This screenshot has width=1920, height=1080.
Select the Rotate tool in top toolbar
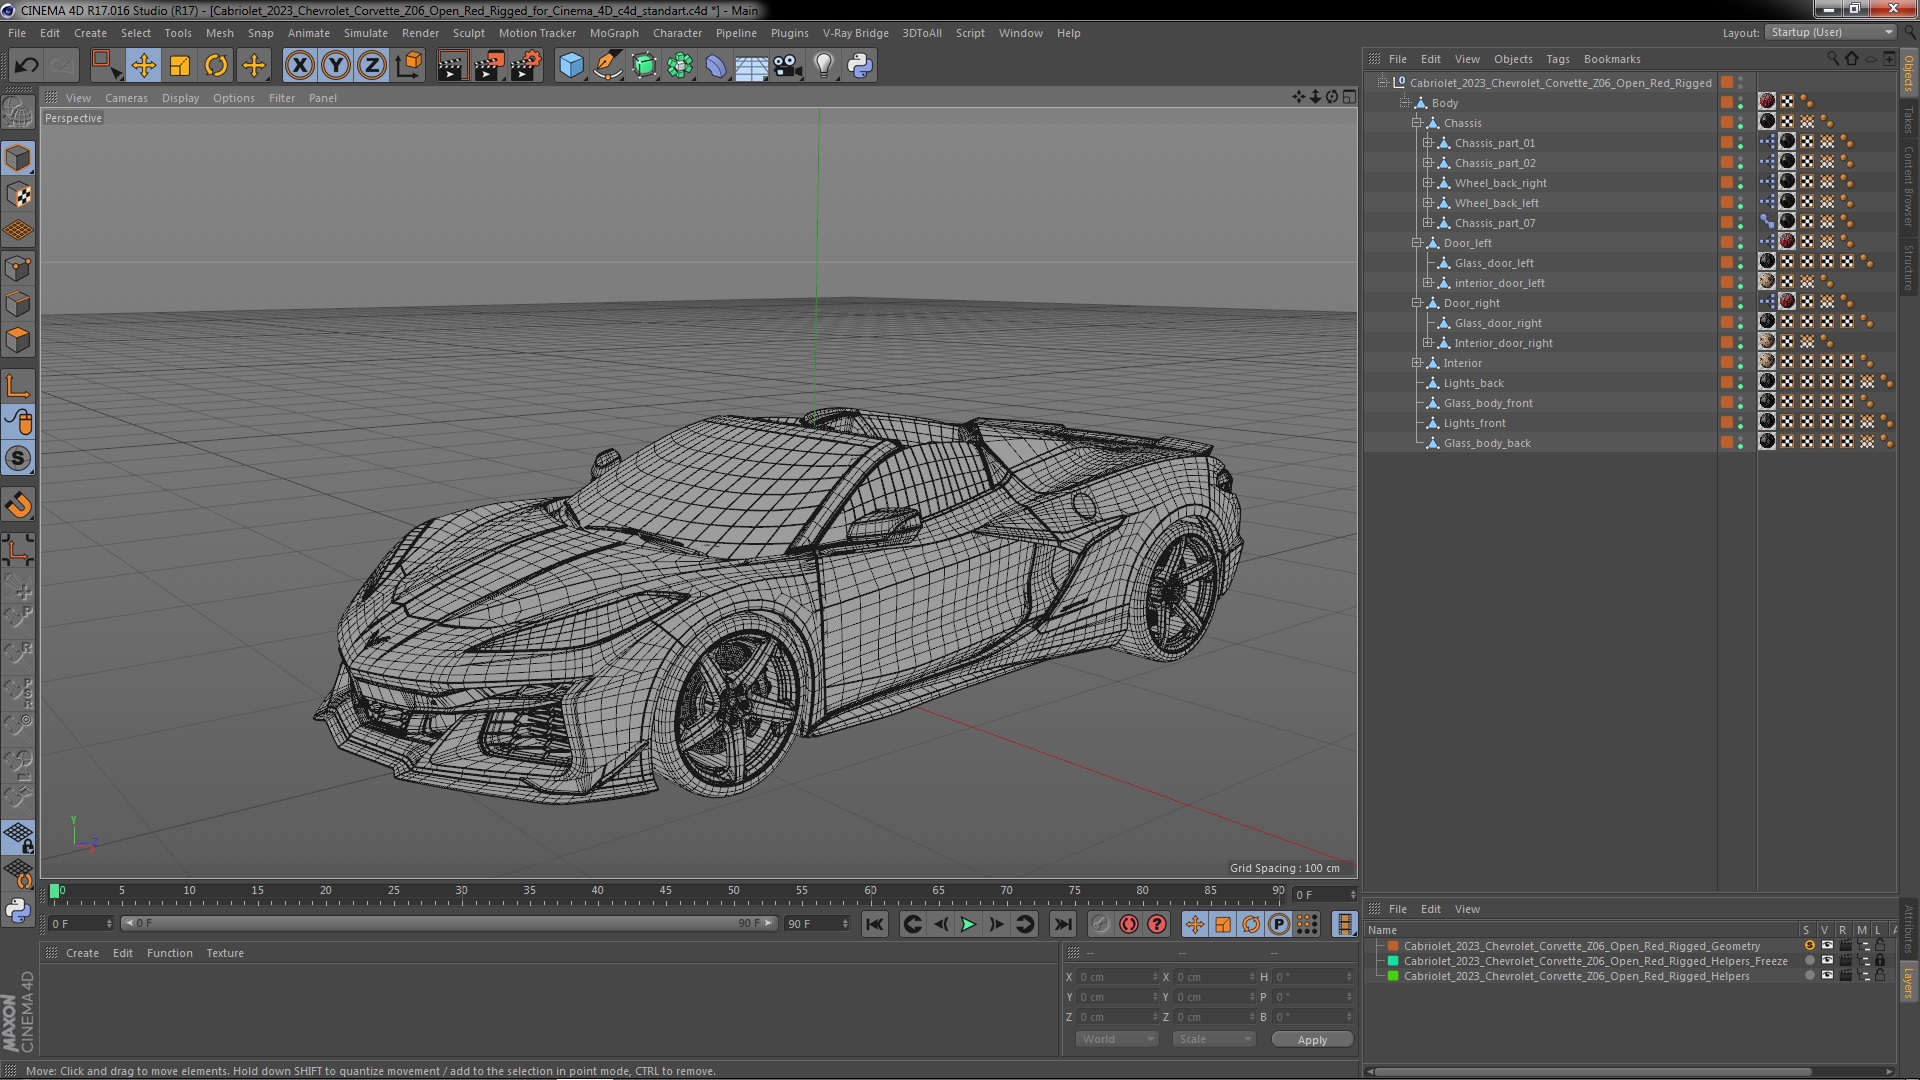click(216, 66)
